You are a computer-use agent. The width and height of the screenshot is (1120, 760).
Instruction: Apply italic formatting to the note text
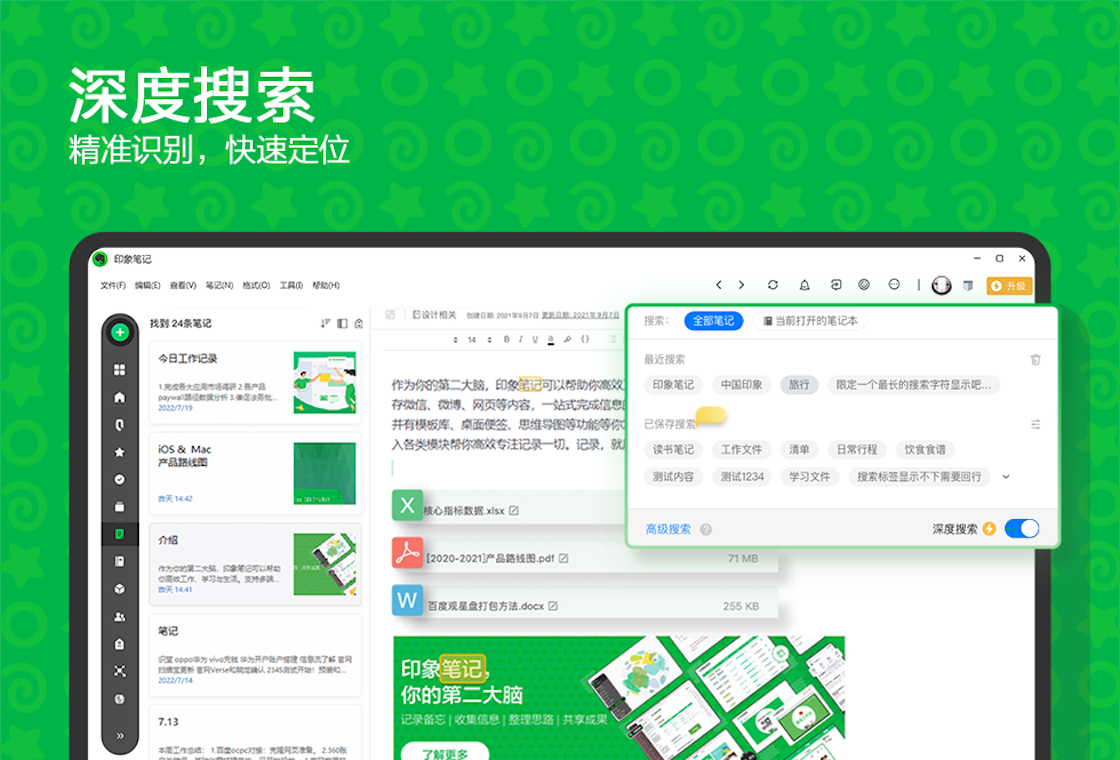pos(521,339)
